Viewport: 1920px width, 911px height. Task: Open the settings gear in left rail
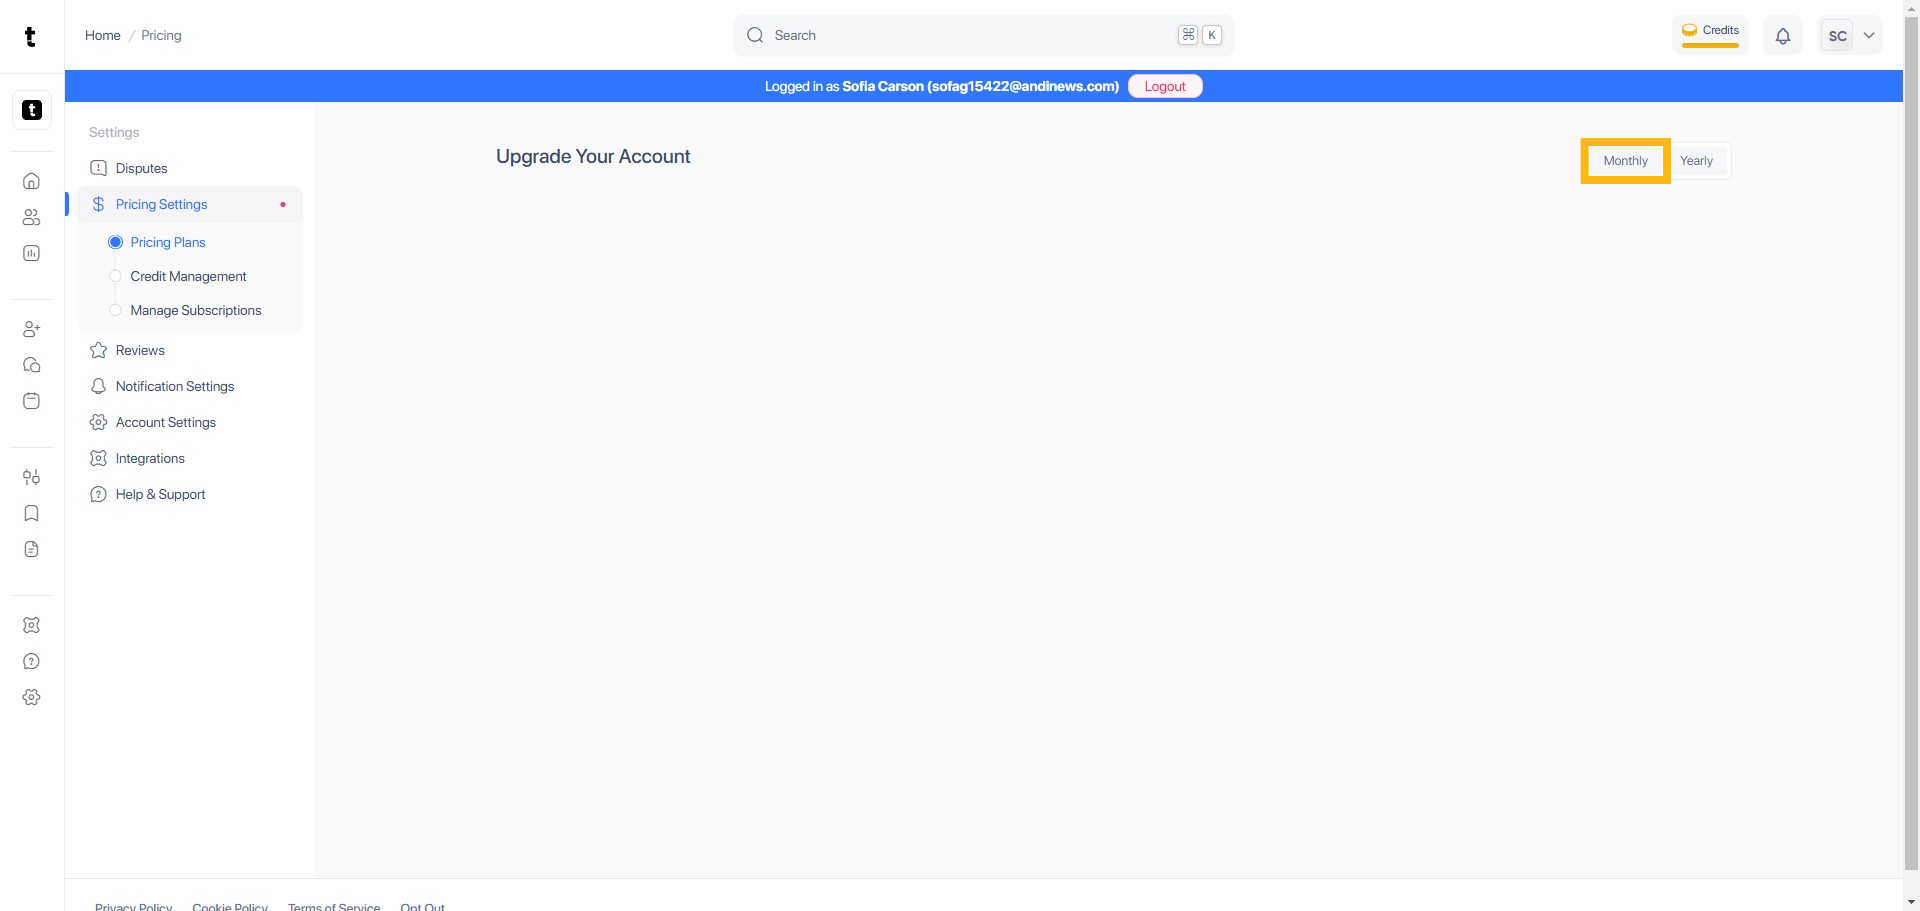click(32, 697)
